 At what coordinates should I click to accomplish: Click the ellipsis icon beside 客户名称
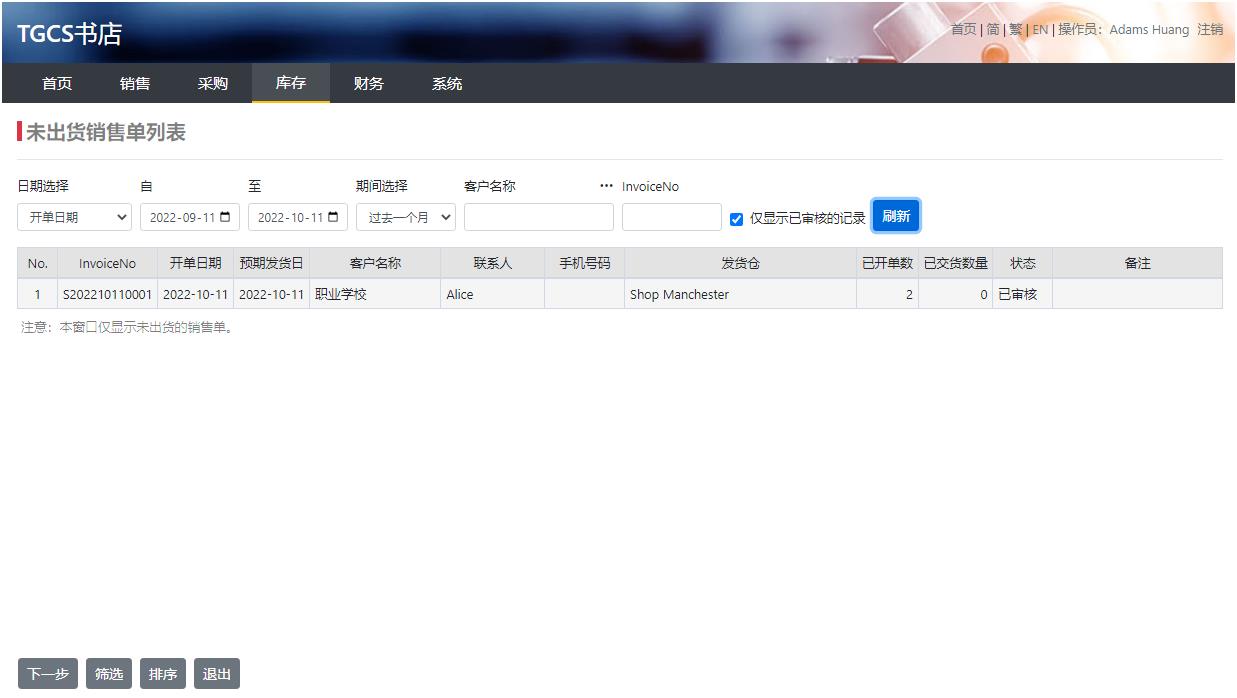tap(606, 186)
